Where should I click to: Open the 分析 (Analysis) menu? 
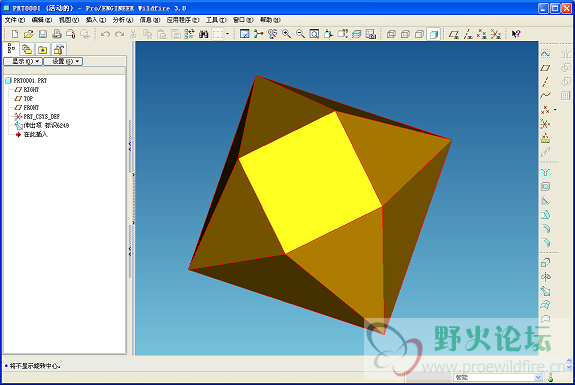[122, 20]
